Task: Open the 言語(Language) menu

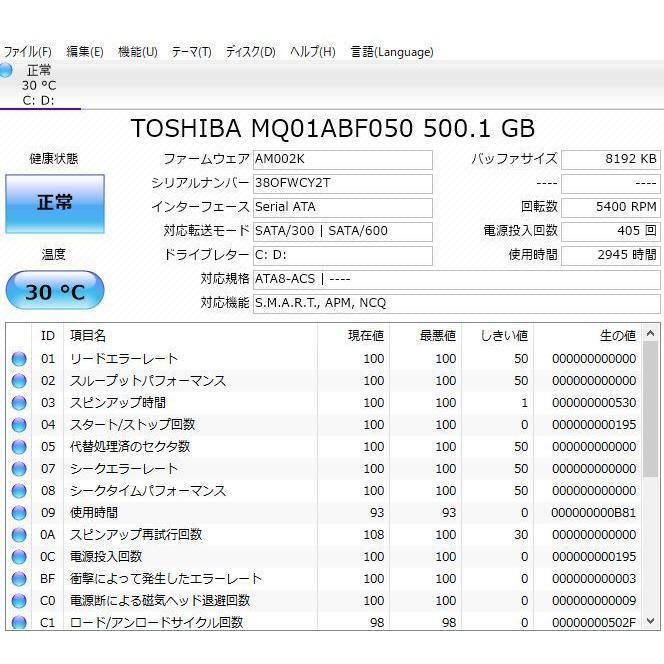Action: [392, 52]
